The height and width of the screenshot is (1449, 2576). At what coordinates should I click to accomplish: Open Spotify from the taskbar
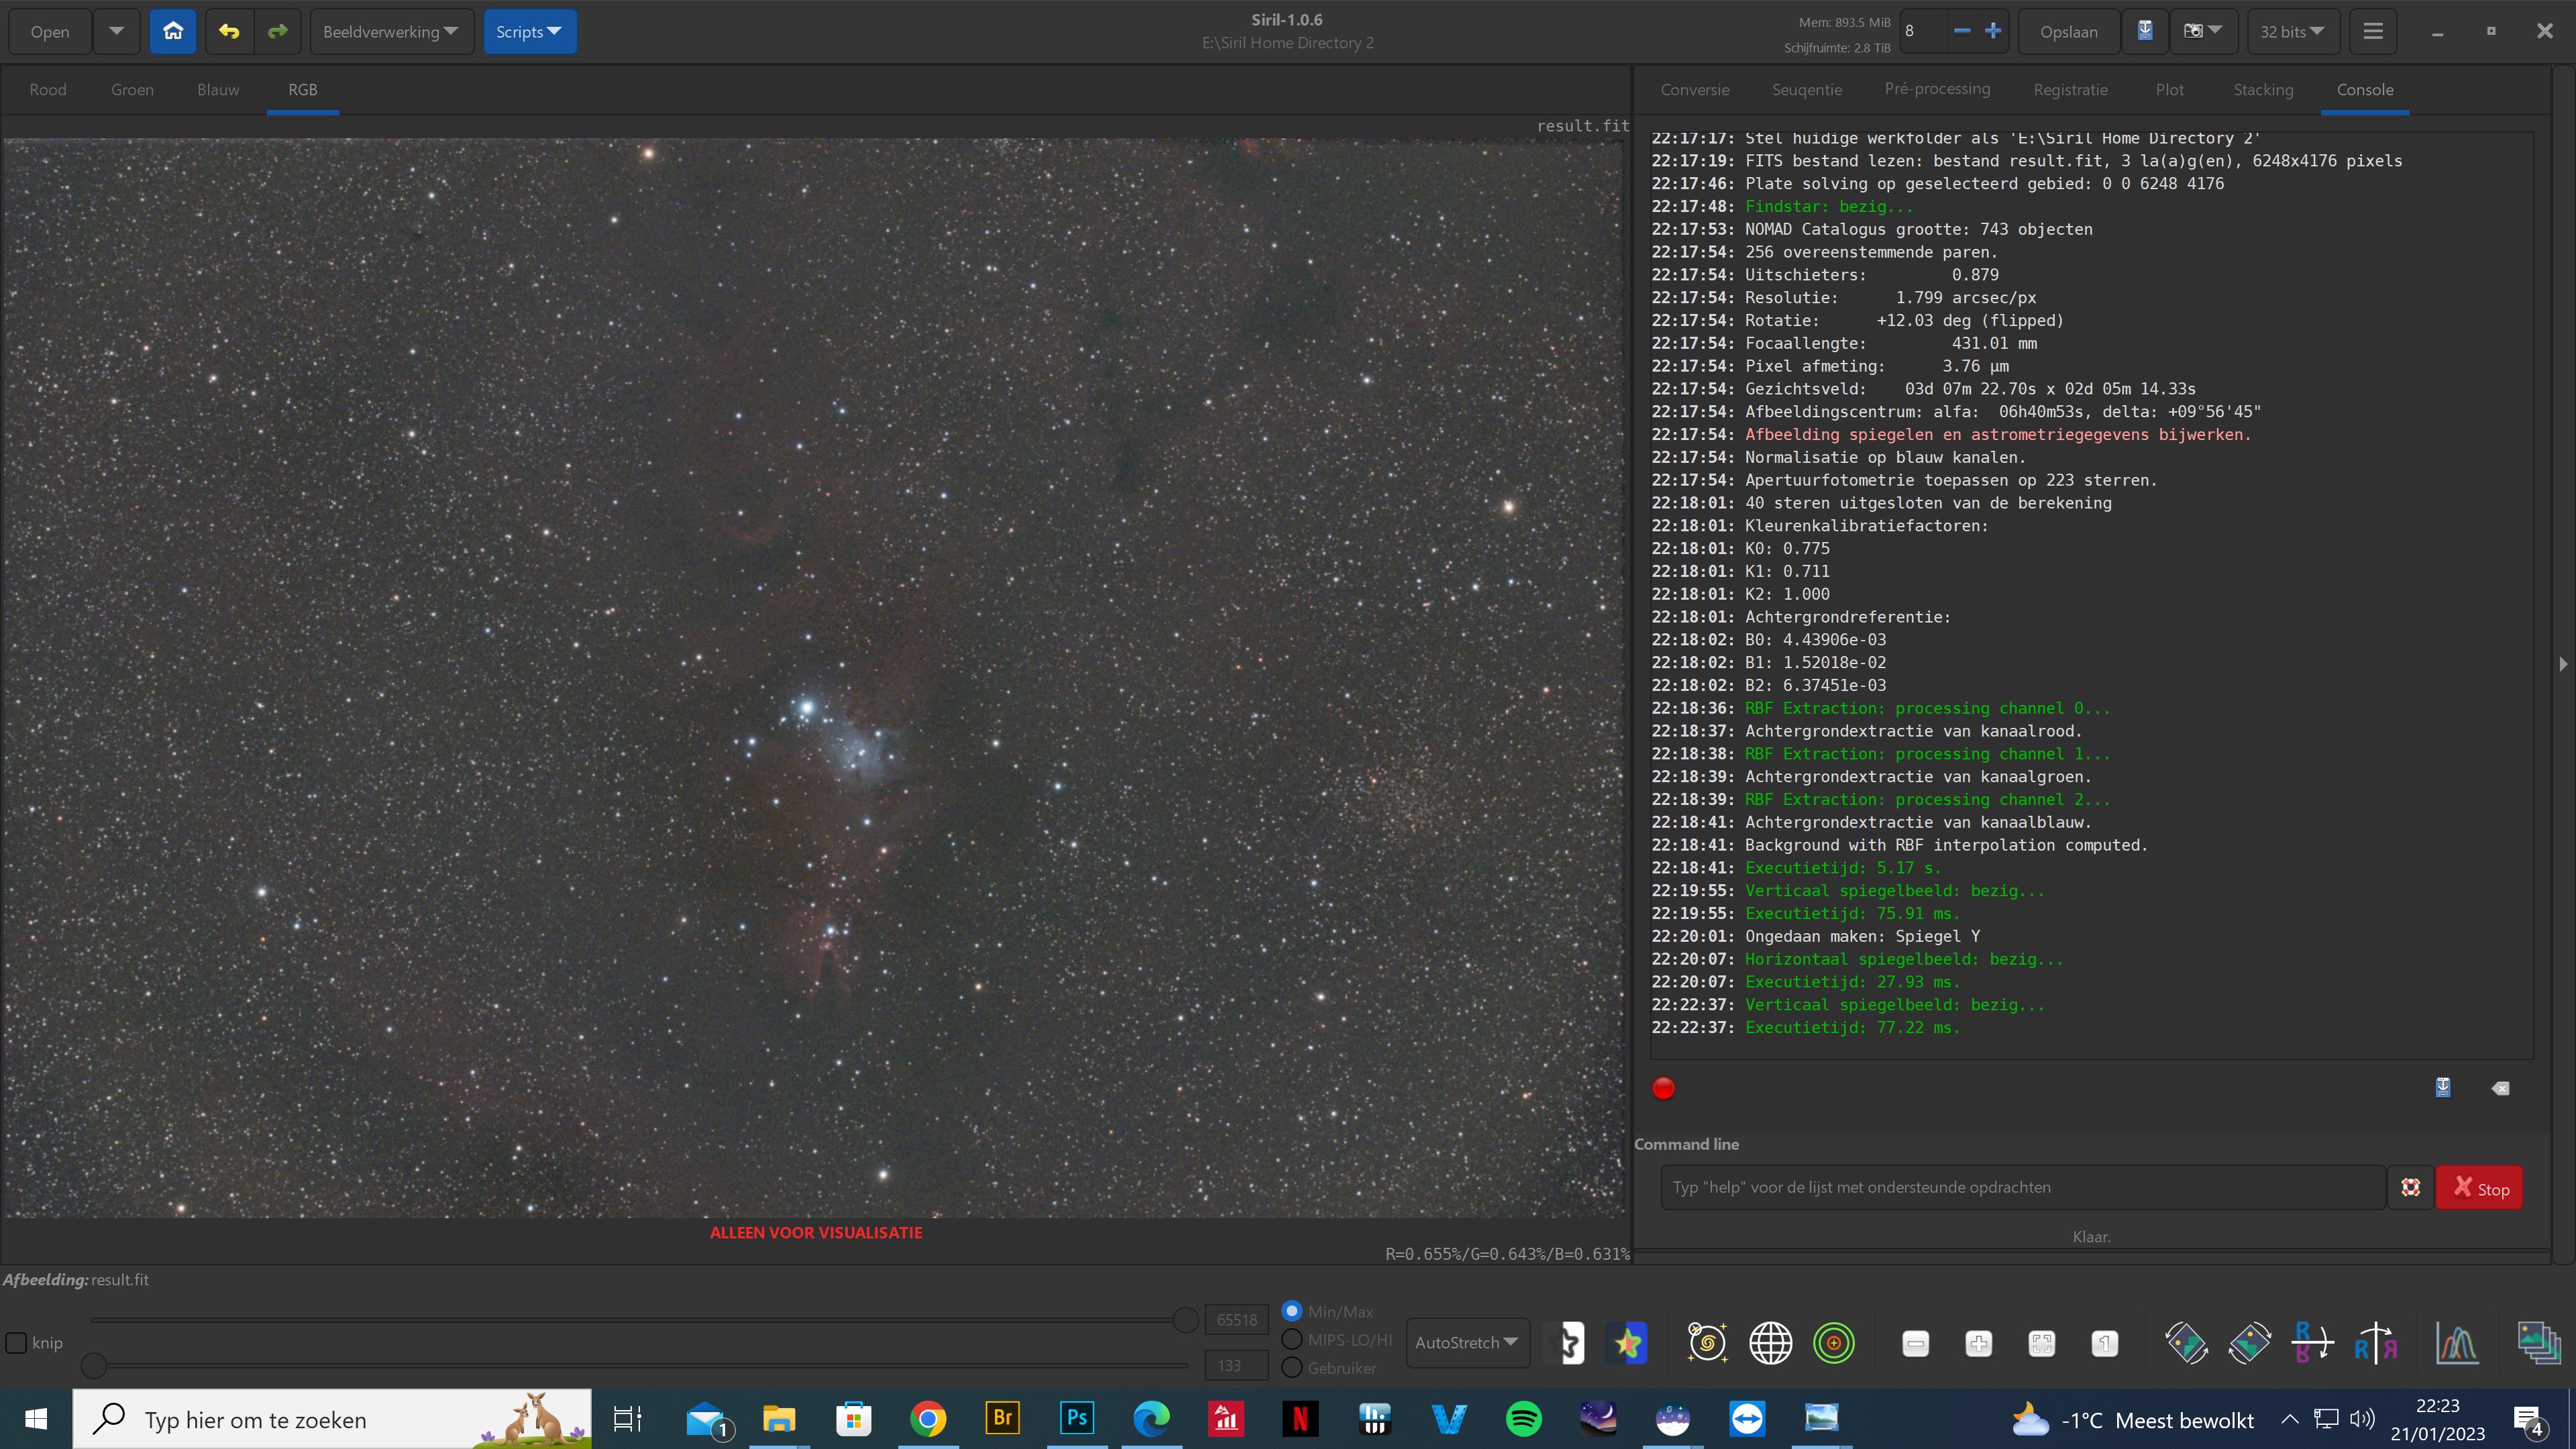[x=1524, y=1418]
